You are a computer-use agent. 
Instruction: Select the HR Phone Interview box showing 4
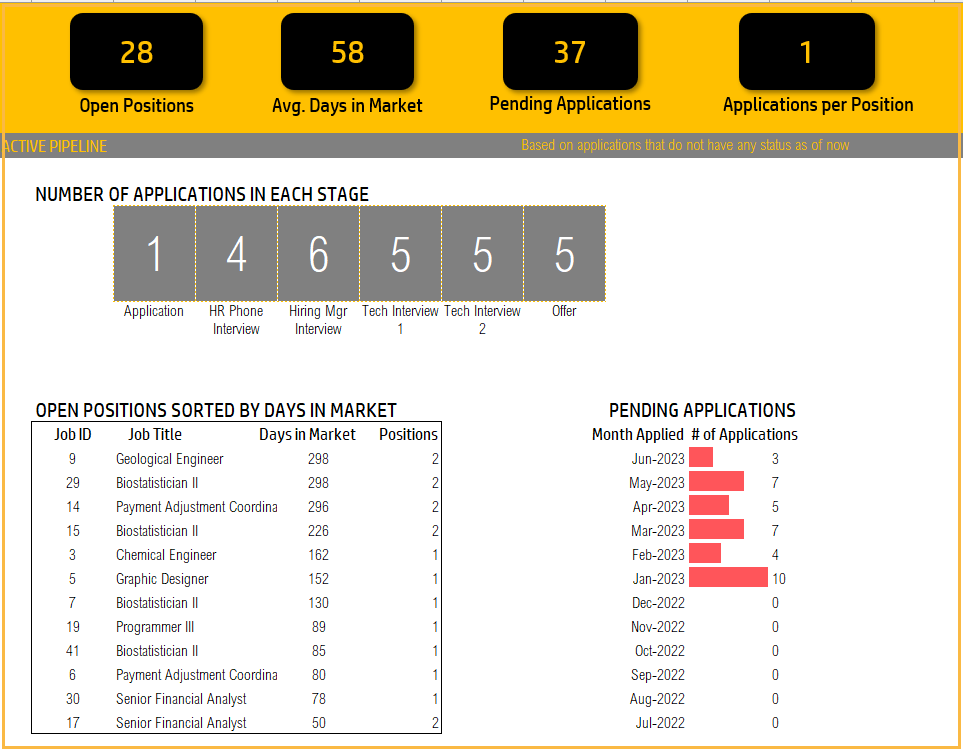point(236,254)
